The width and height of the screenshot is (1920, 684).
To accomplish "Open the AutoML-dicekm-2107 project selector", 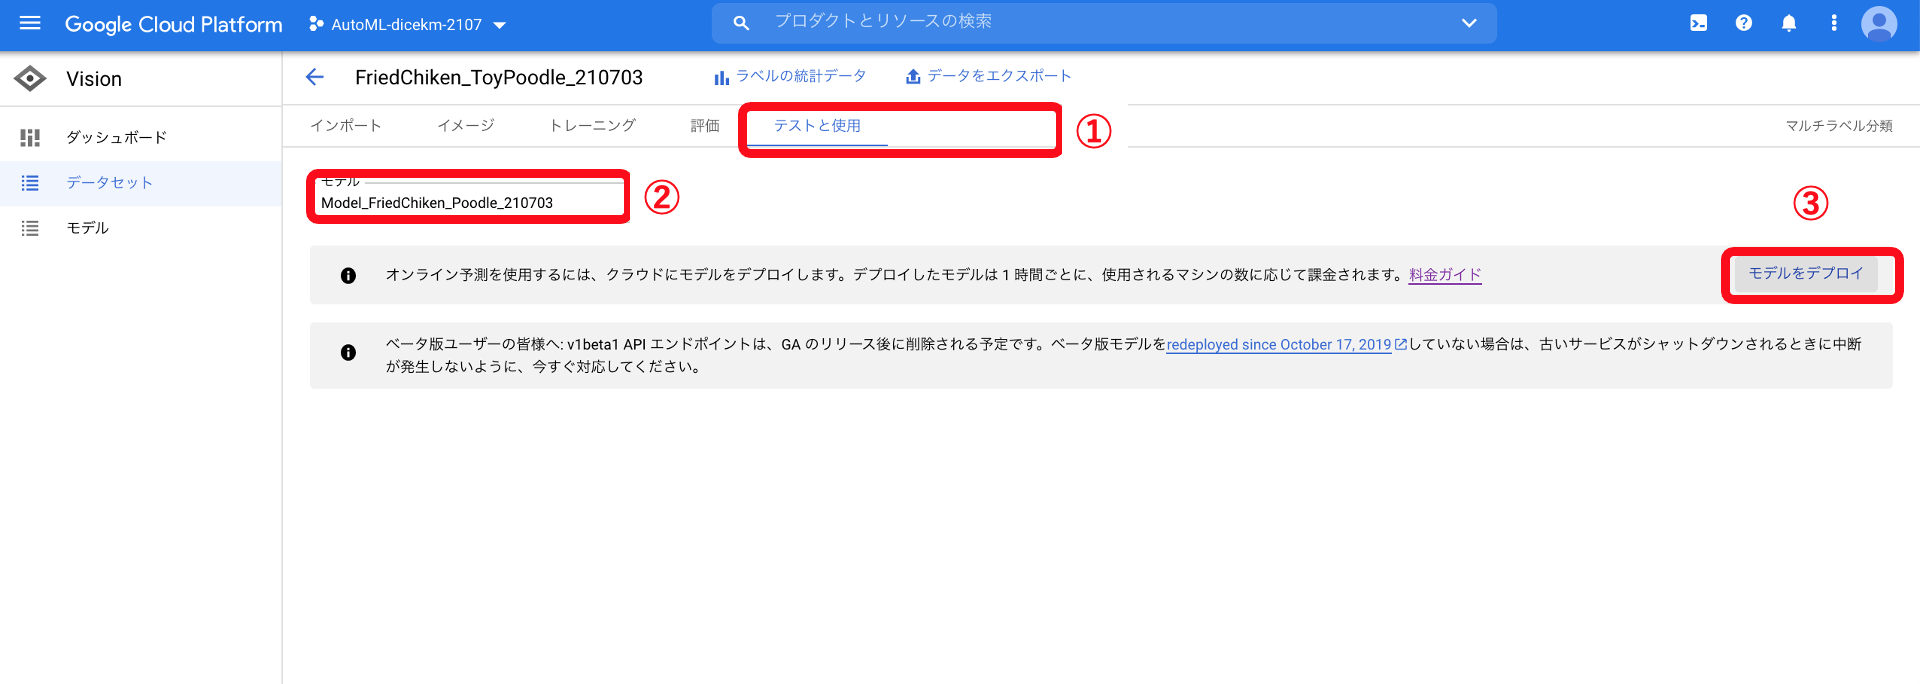I will (x=408, y=24).
